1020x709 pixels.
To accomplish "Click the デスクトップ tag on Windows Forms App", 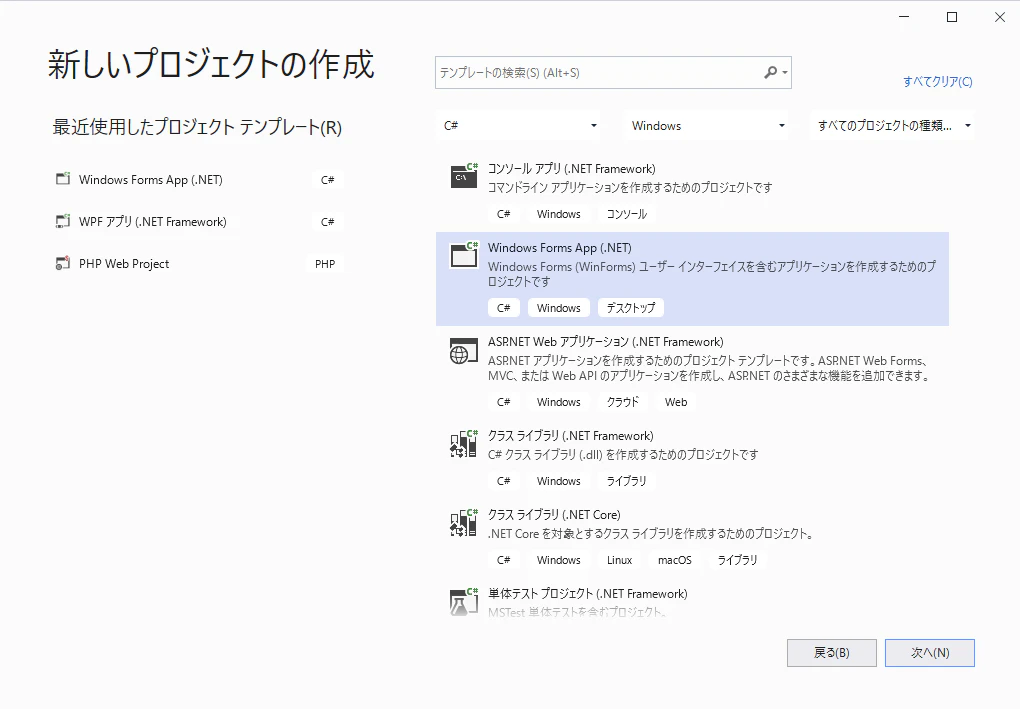I will click(x=630, y=308).
